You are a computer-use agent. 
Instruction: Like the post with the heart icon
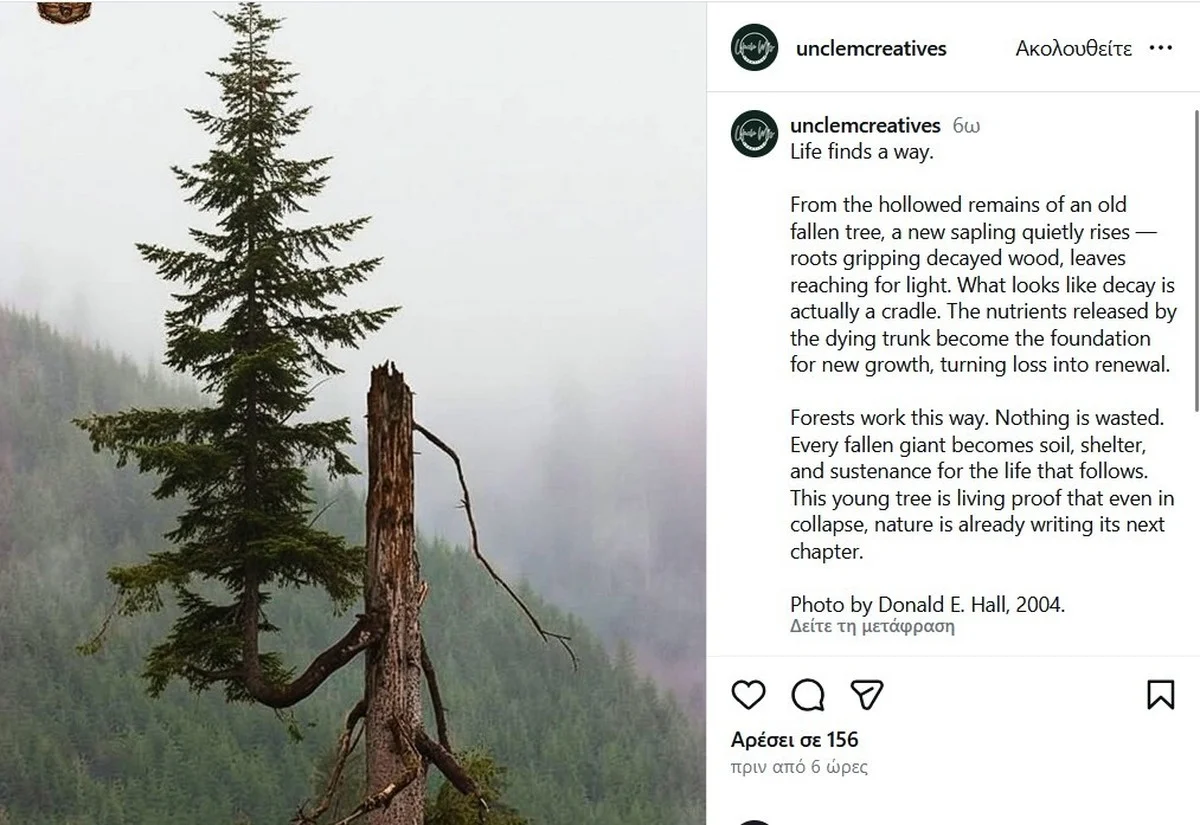click(748, 695)
